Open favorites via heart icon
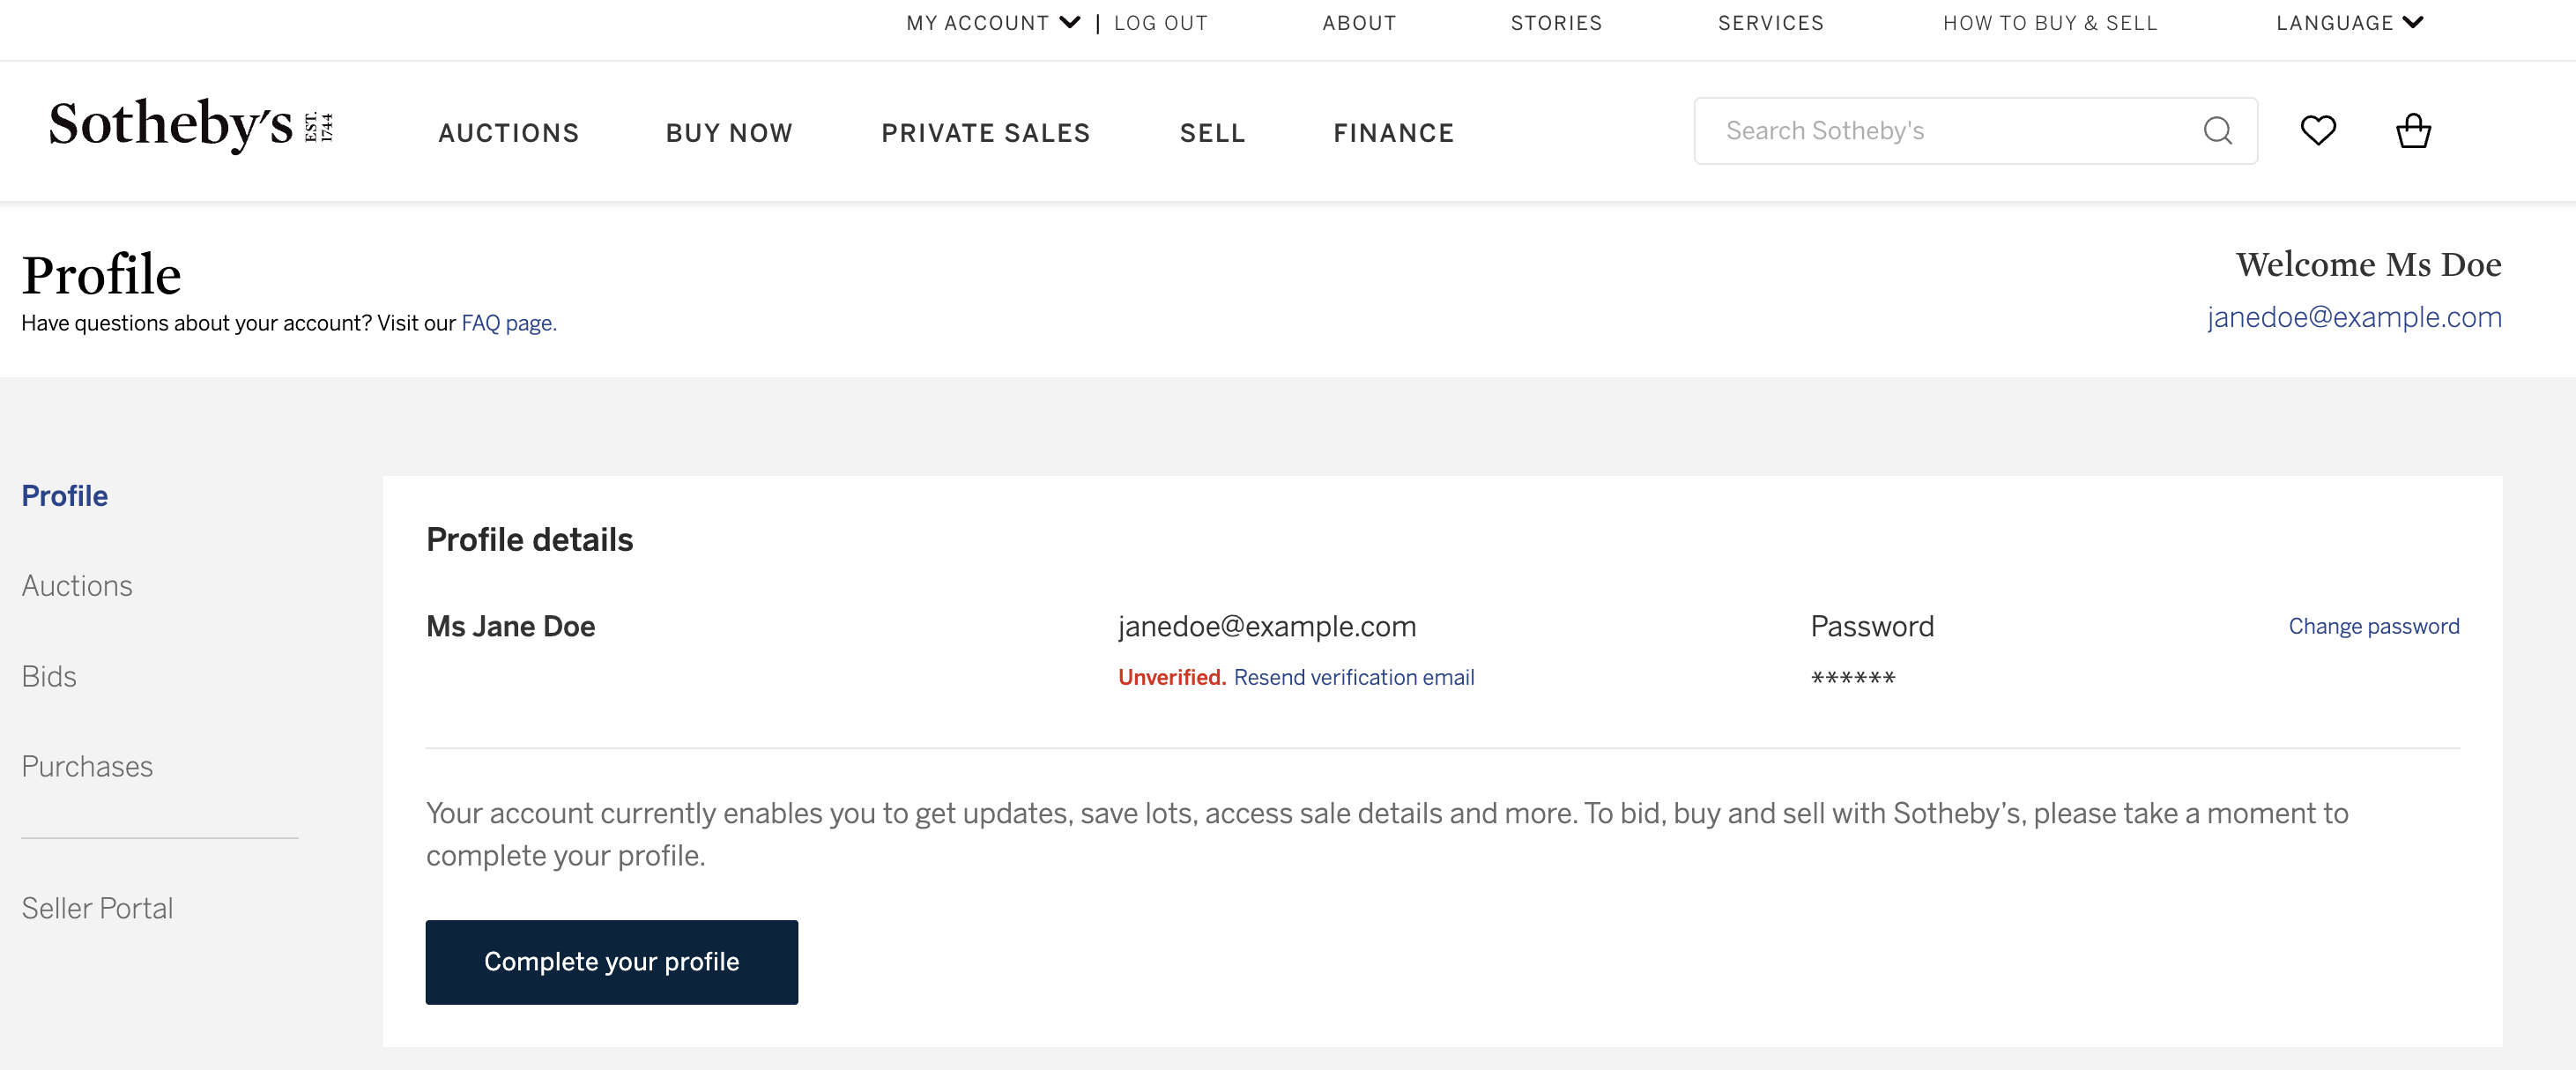2576x1070 pixels. point(2318,131)
